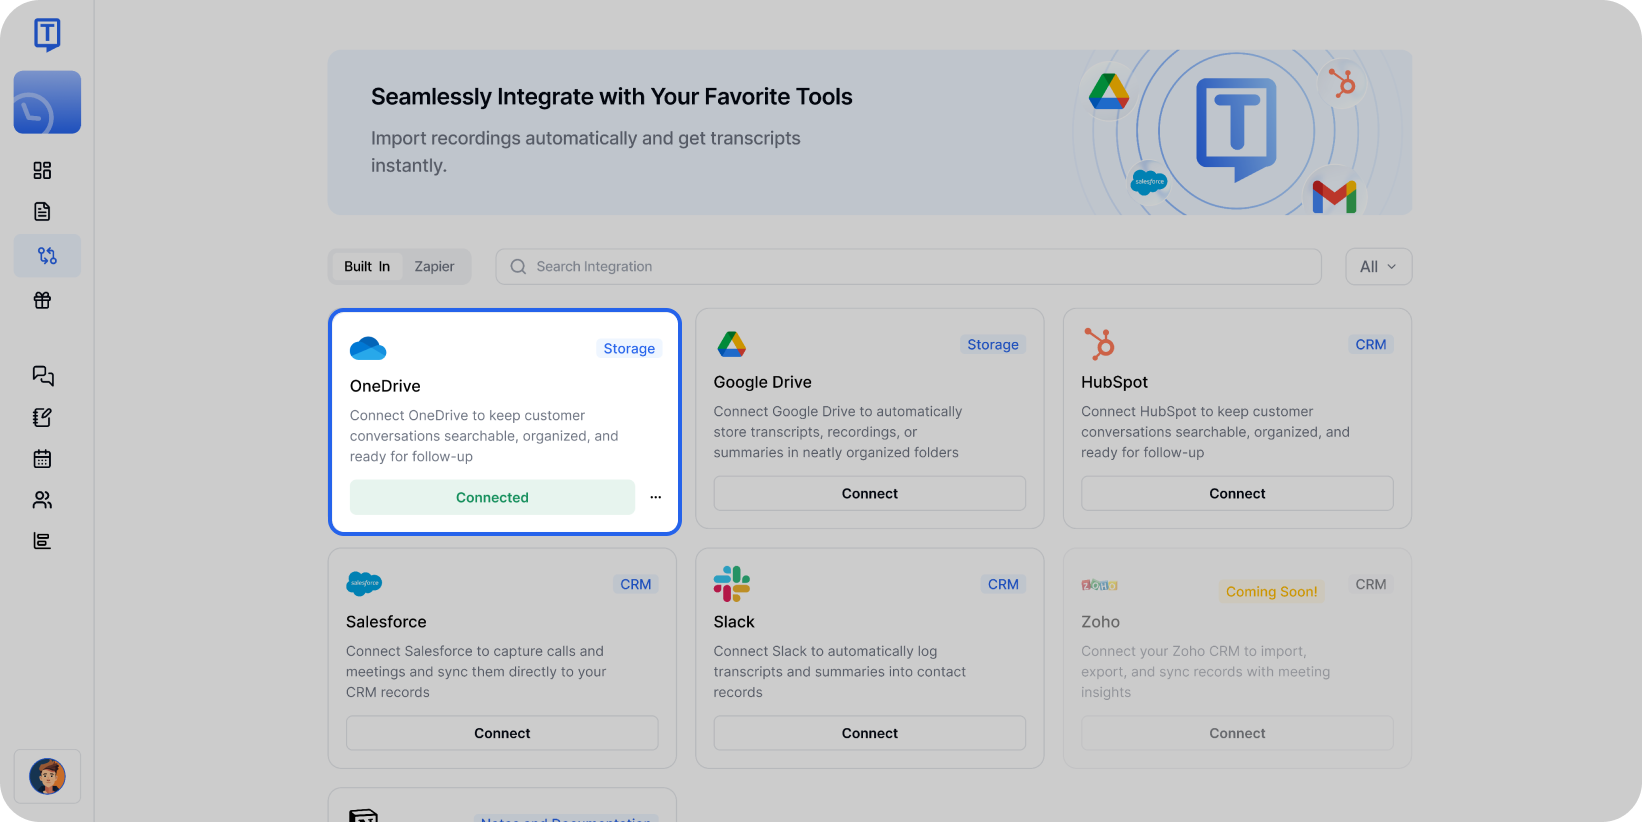Click the Search Integration field
Image resolution: width=1642 pixels, height=822 pixels.
(x=908, y=267)
